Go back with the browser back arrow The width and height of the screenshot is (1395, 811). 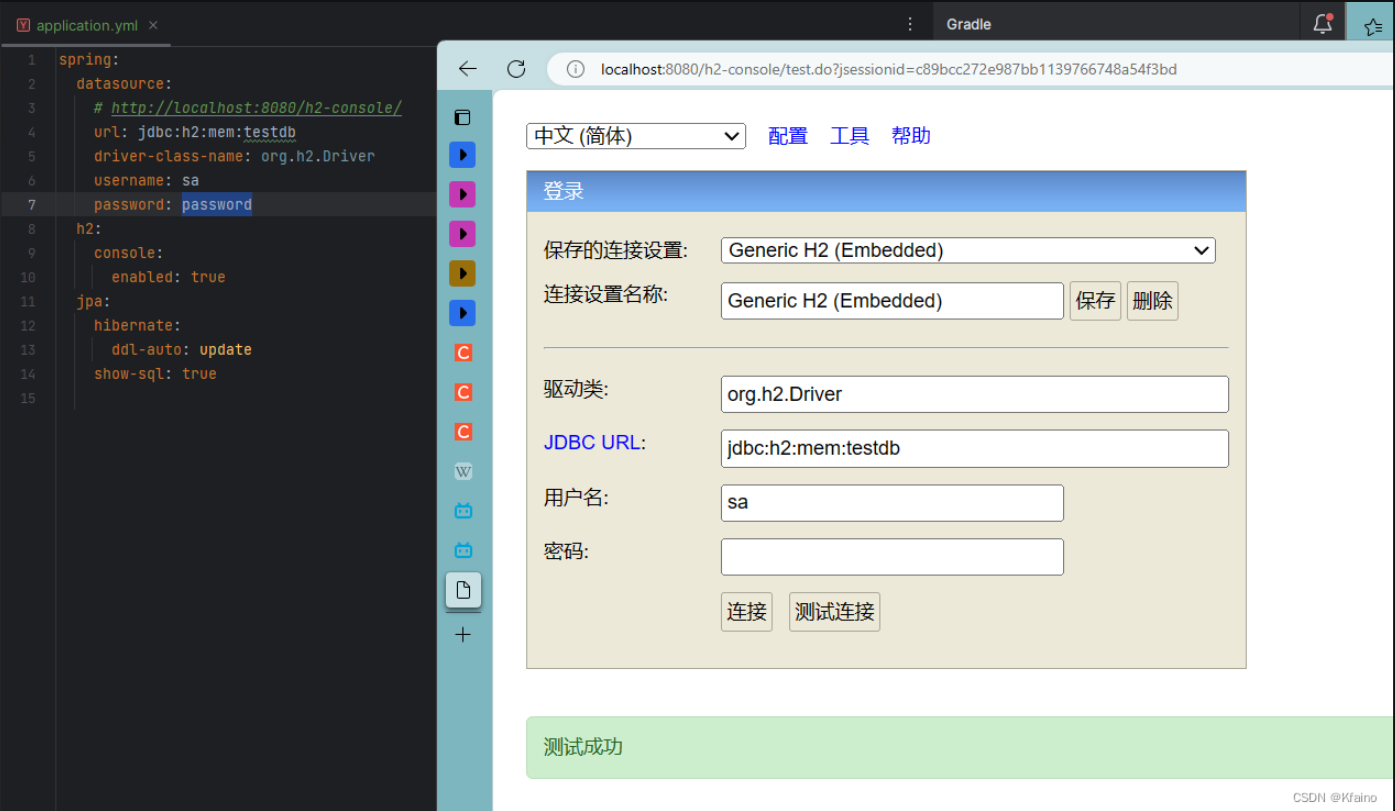[467, 69]
